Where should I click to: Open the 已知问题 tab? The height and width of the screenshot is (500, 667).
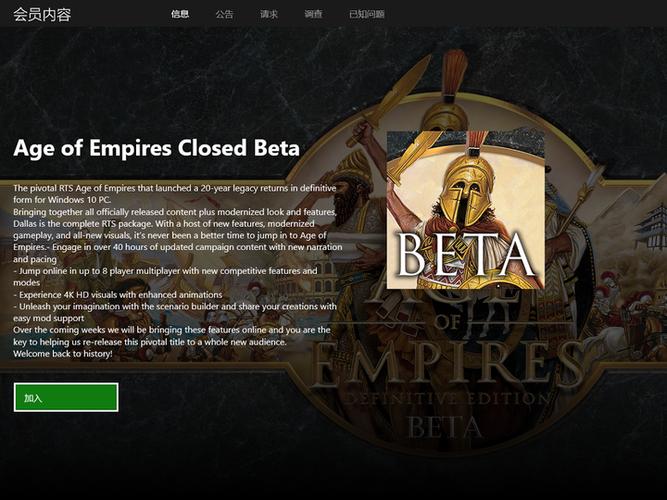pyautogui.click(x=367, y=14)
